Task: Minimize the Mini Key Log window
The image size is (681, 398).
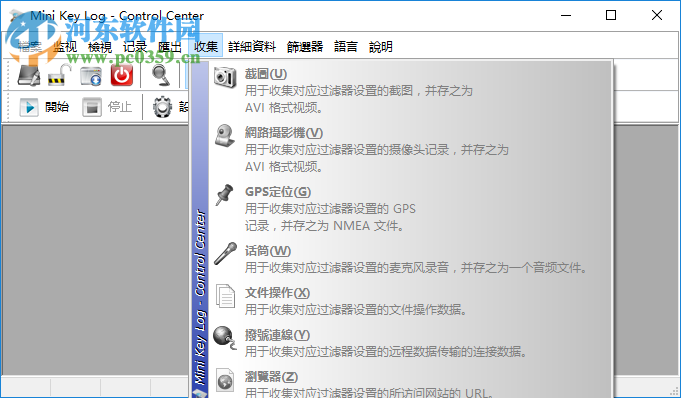Action: (x=566, y=15)
